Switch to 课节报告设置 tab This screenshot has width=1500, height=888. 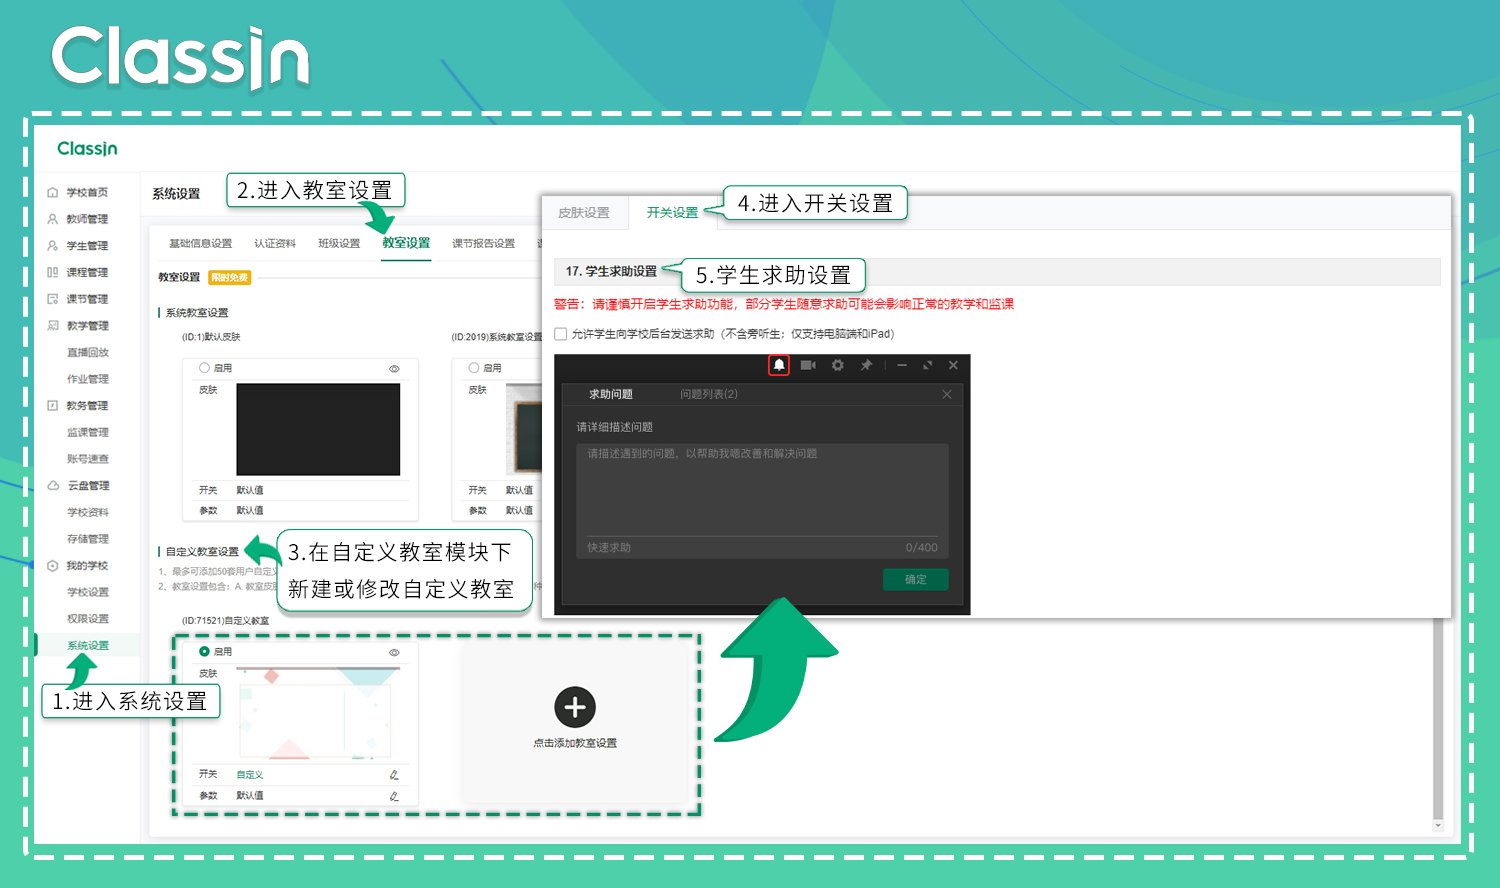483,243
